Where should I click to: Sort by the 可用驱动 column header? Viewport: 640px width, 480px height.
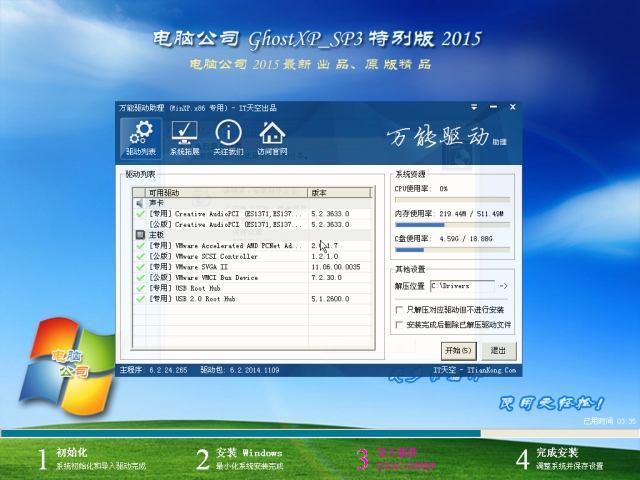227,192
